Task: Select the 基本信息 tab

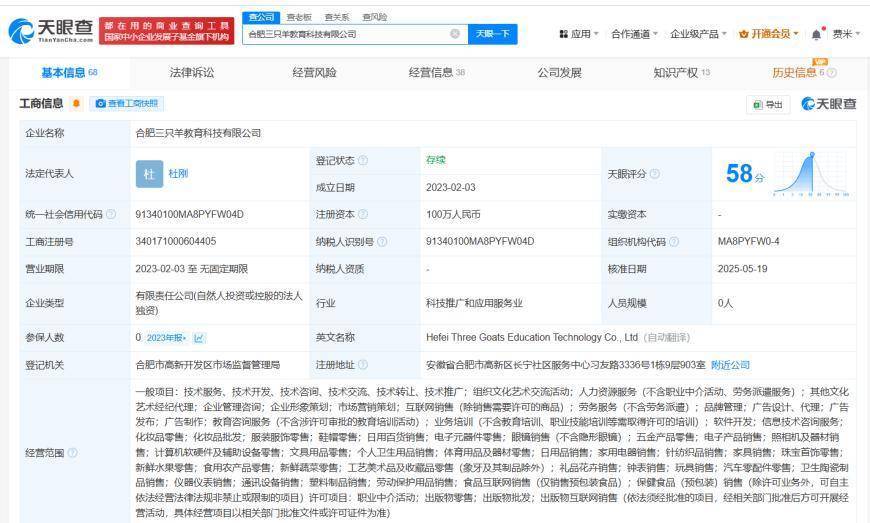Action: [x=69, y=73]
